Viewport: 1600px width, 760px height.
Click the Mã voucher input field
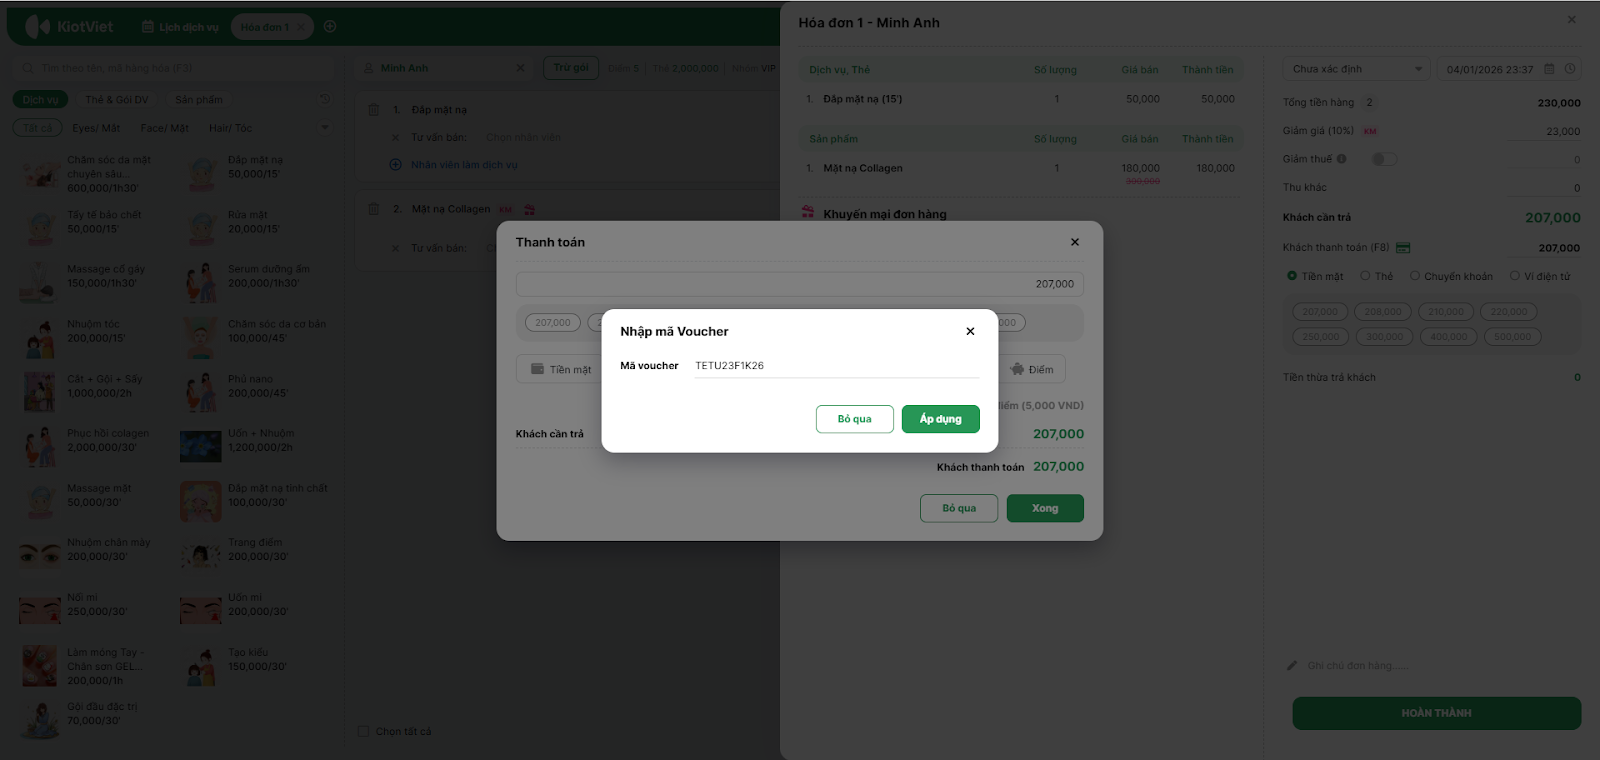pos(835,366)
